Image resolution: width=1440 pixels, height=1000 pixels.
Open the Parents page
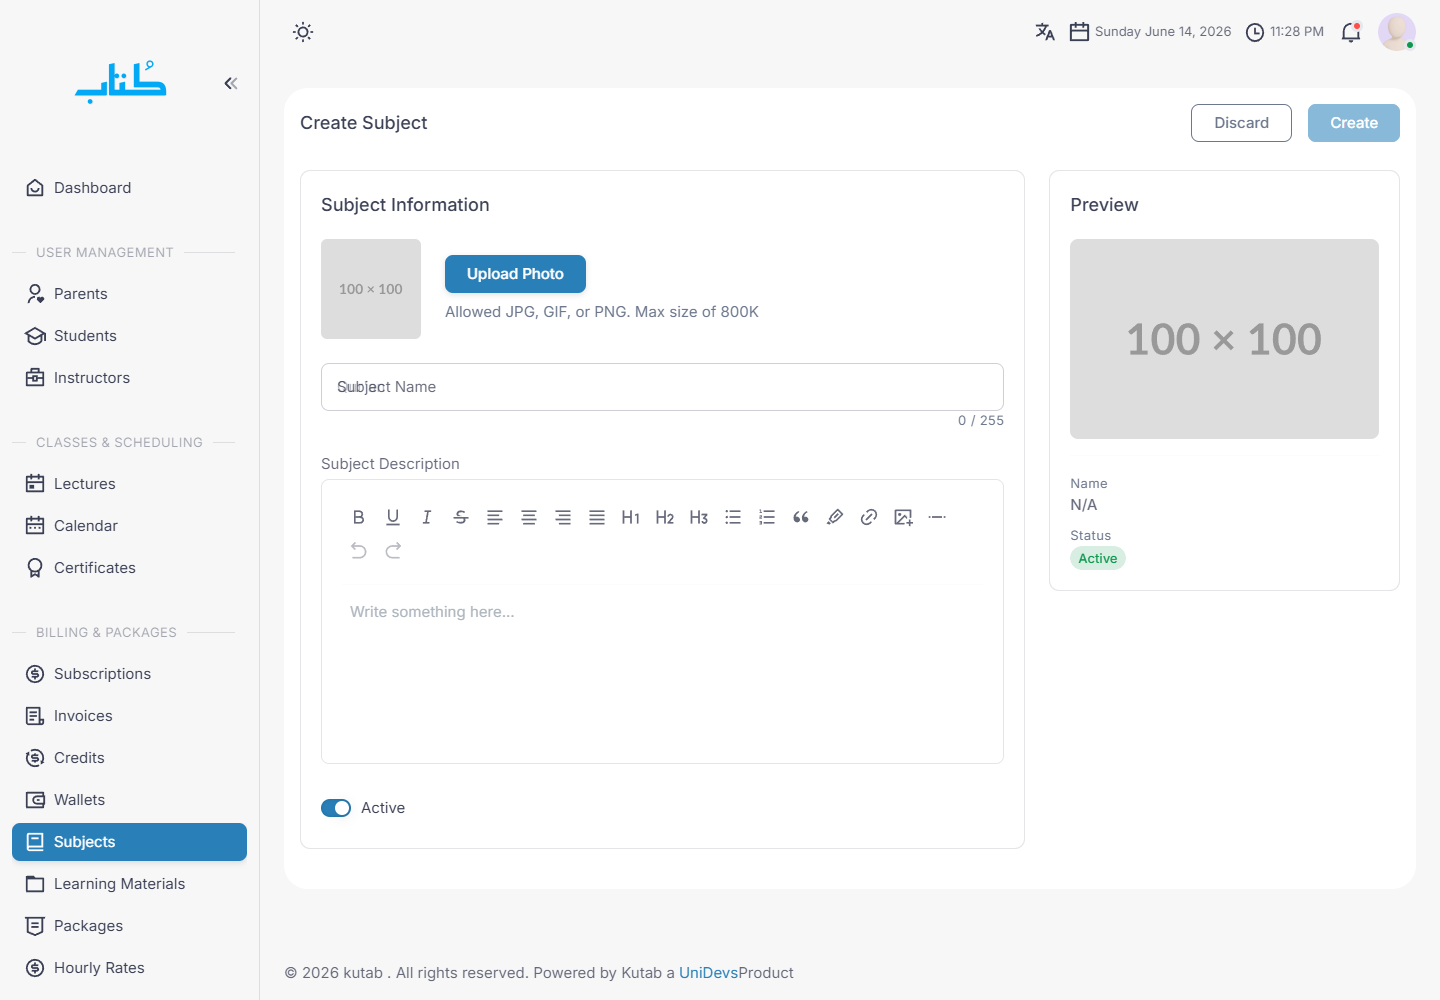tap(129, 294)
